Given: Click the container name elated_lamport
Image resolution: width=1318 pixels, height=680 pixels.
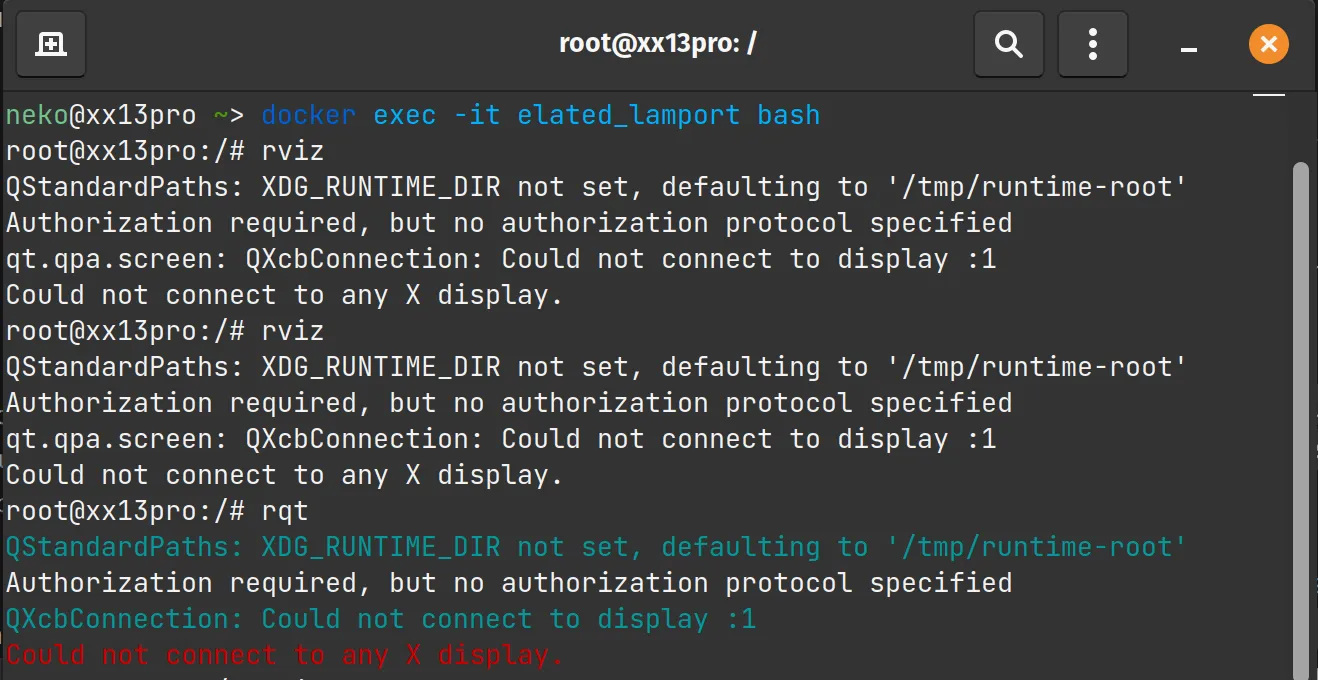Looking at the screenshot, I should pos(628,115).
